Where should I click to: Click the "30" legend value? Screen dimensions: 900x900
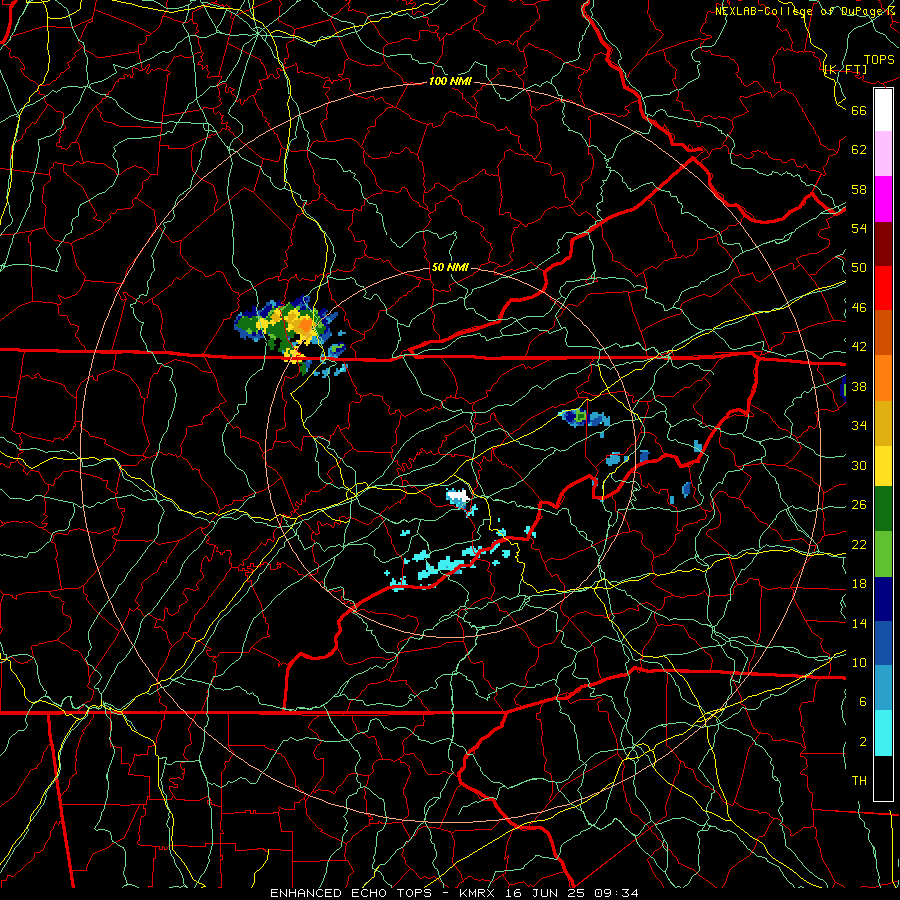click(859, 465)
